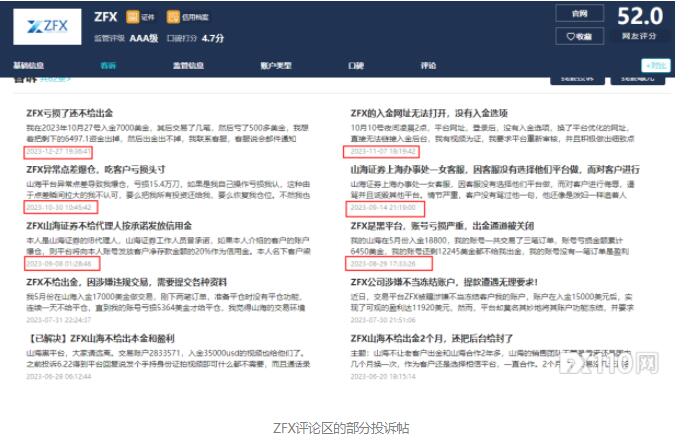Click excerpt mentioning 入金18800
The height and width of the screenshot is (446, 689).
click(490, 246)
